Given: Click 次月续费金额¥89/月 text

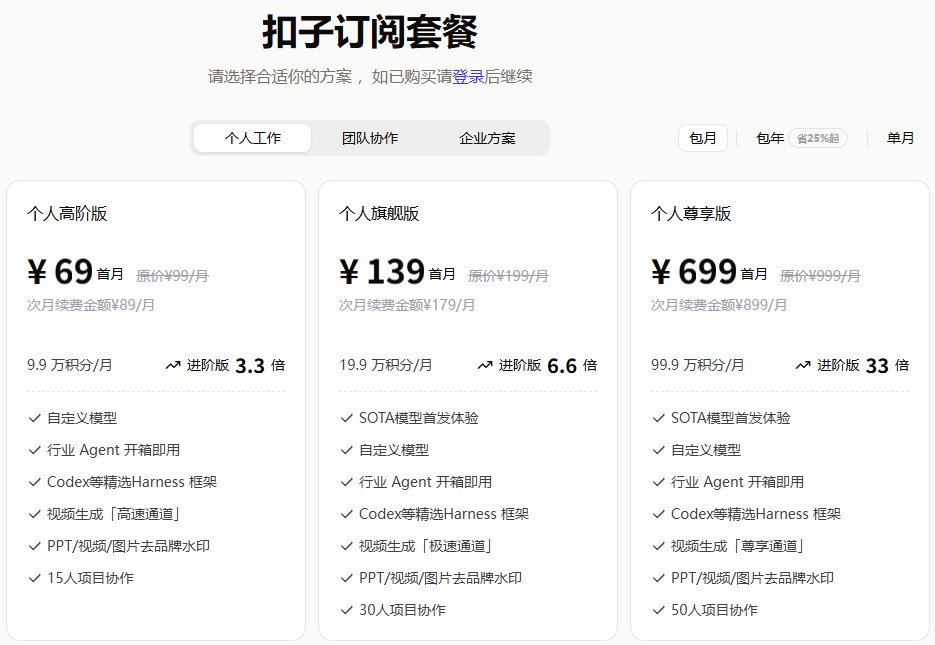Looking at the screenshot, I should pyautogui.click(x=91, y=305).
